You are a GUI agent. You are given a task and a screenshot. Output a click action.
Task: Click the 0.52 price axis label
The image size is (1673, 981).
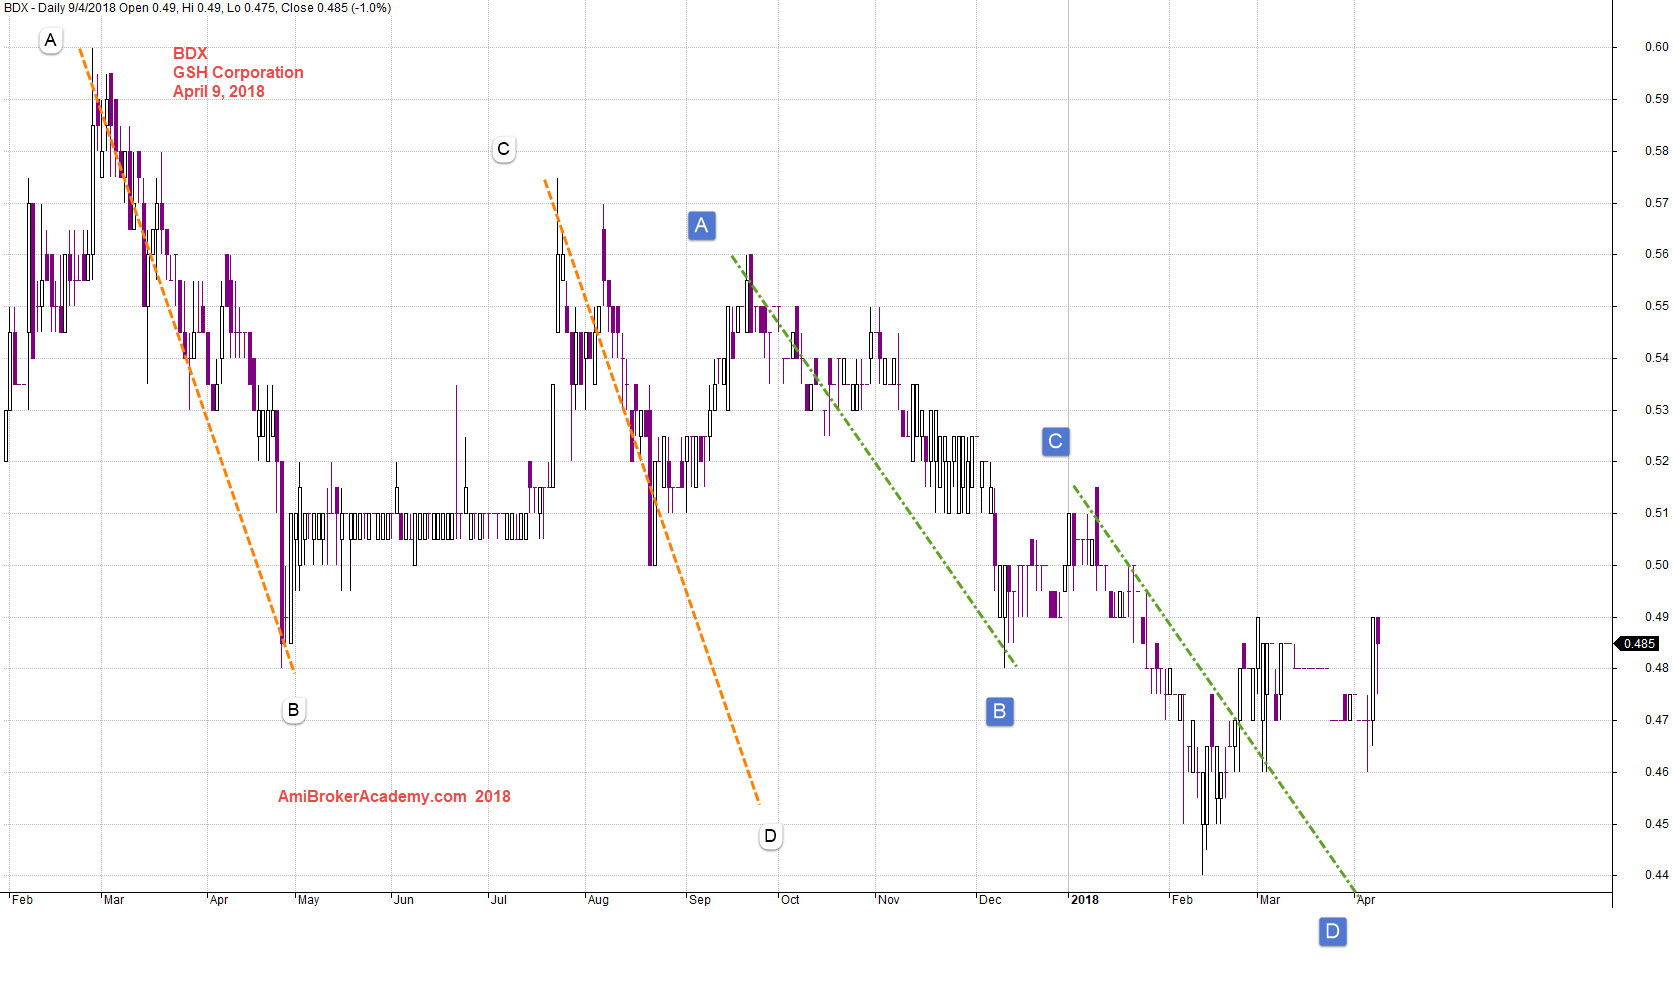point(1656,461)
